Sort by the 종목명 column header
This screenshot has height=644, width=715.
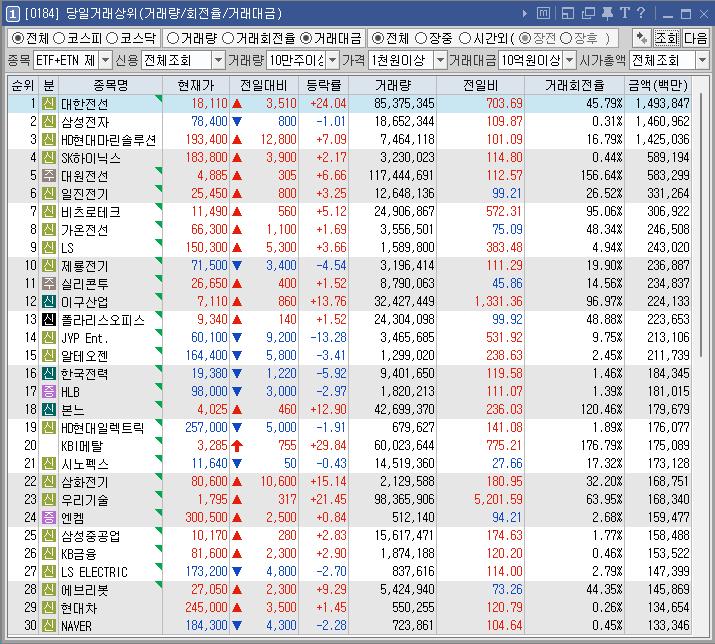pos(111,85)
